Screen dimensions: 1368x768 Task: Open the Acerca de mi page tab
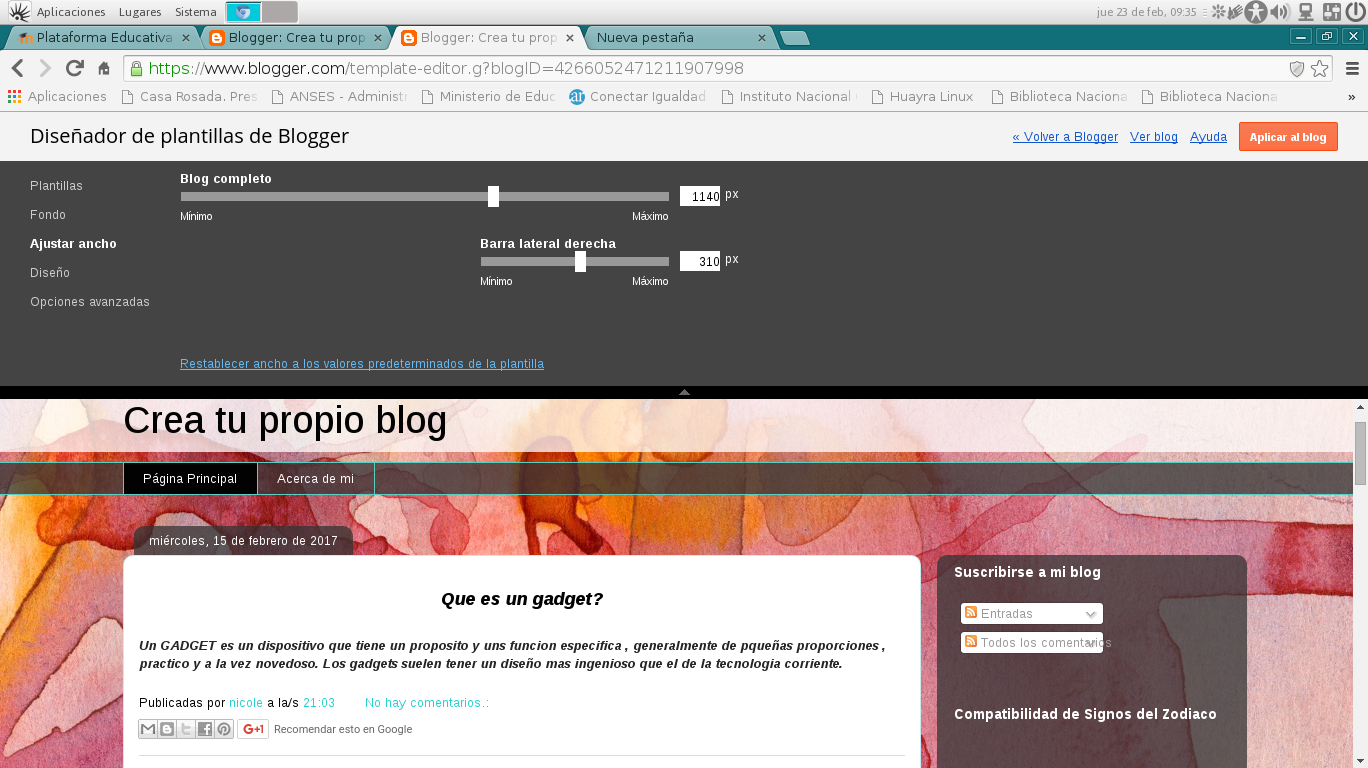point(316,479)
